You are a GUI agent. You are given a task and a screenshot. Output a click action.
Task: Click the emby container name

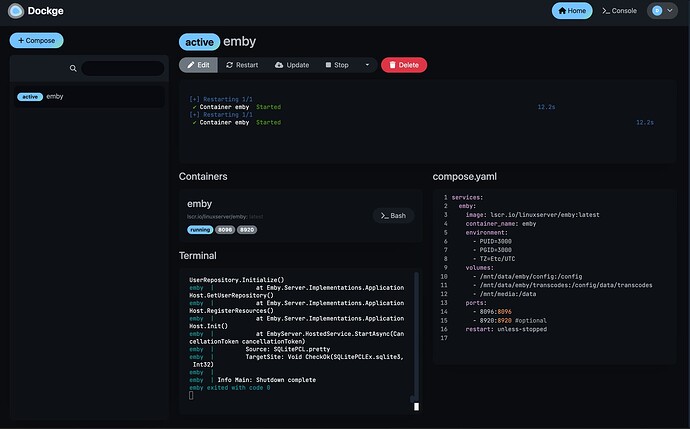click(x=199, y=204)
